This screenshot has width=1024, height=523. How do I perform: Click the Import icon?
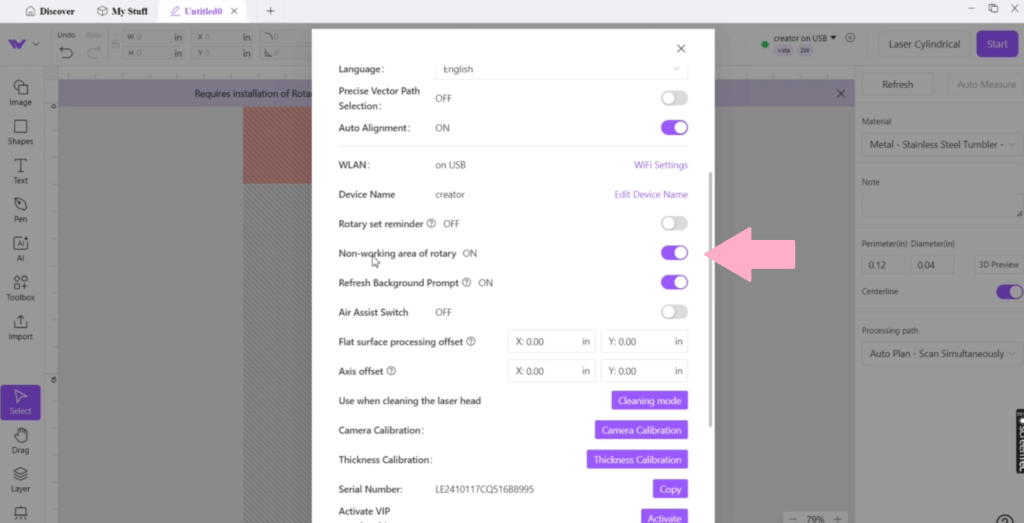20,326
